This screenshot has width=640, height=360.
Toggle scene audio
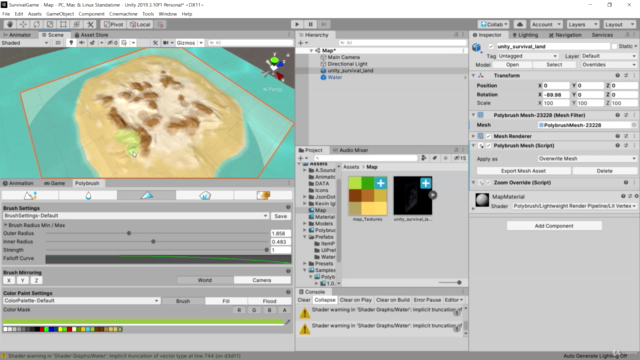tap(82, 43)
